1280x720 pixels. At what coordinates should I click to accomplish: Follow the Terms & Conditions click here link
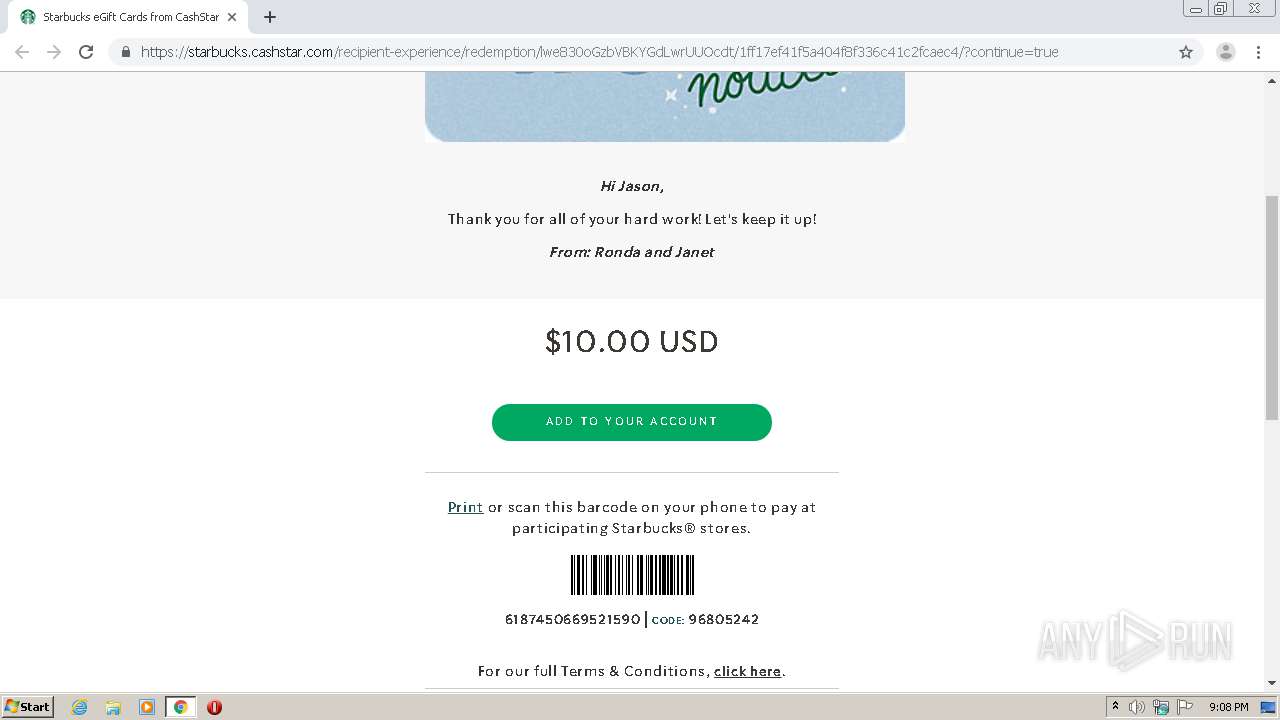coord(747,671)
